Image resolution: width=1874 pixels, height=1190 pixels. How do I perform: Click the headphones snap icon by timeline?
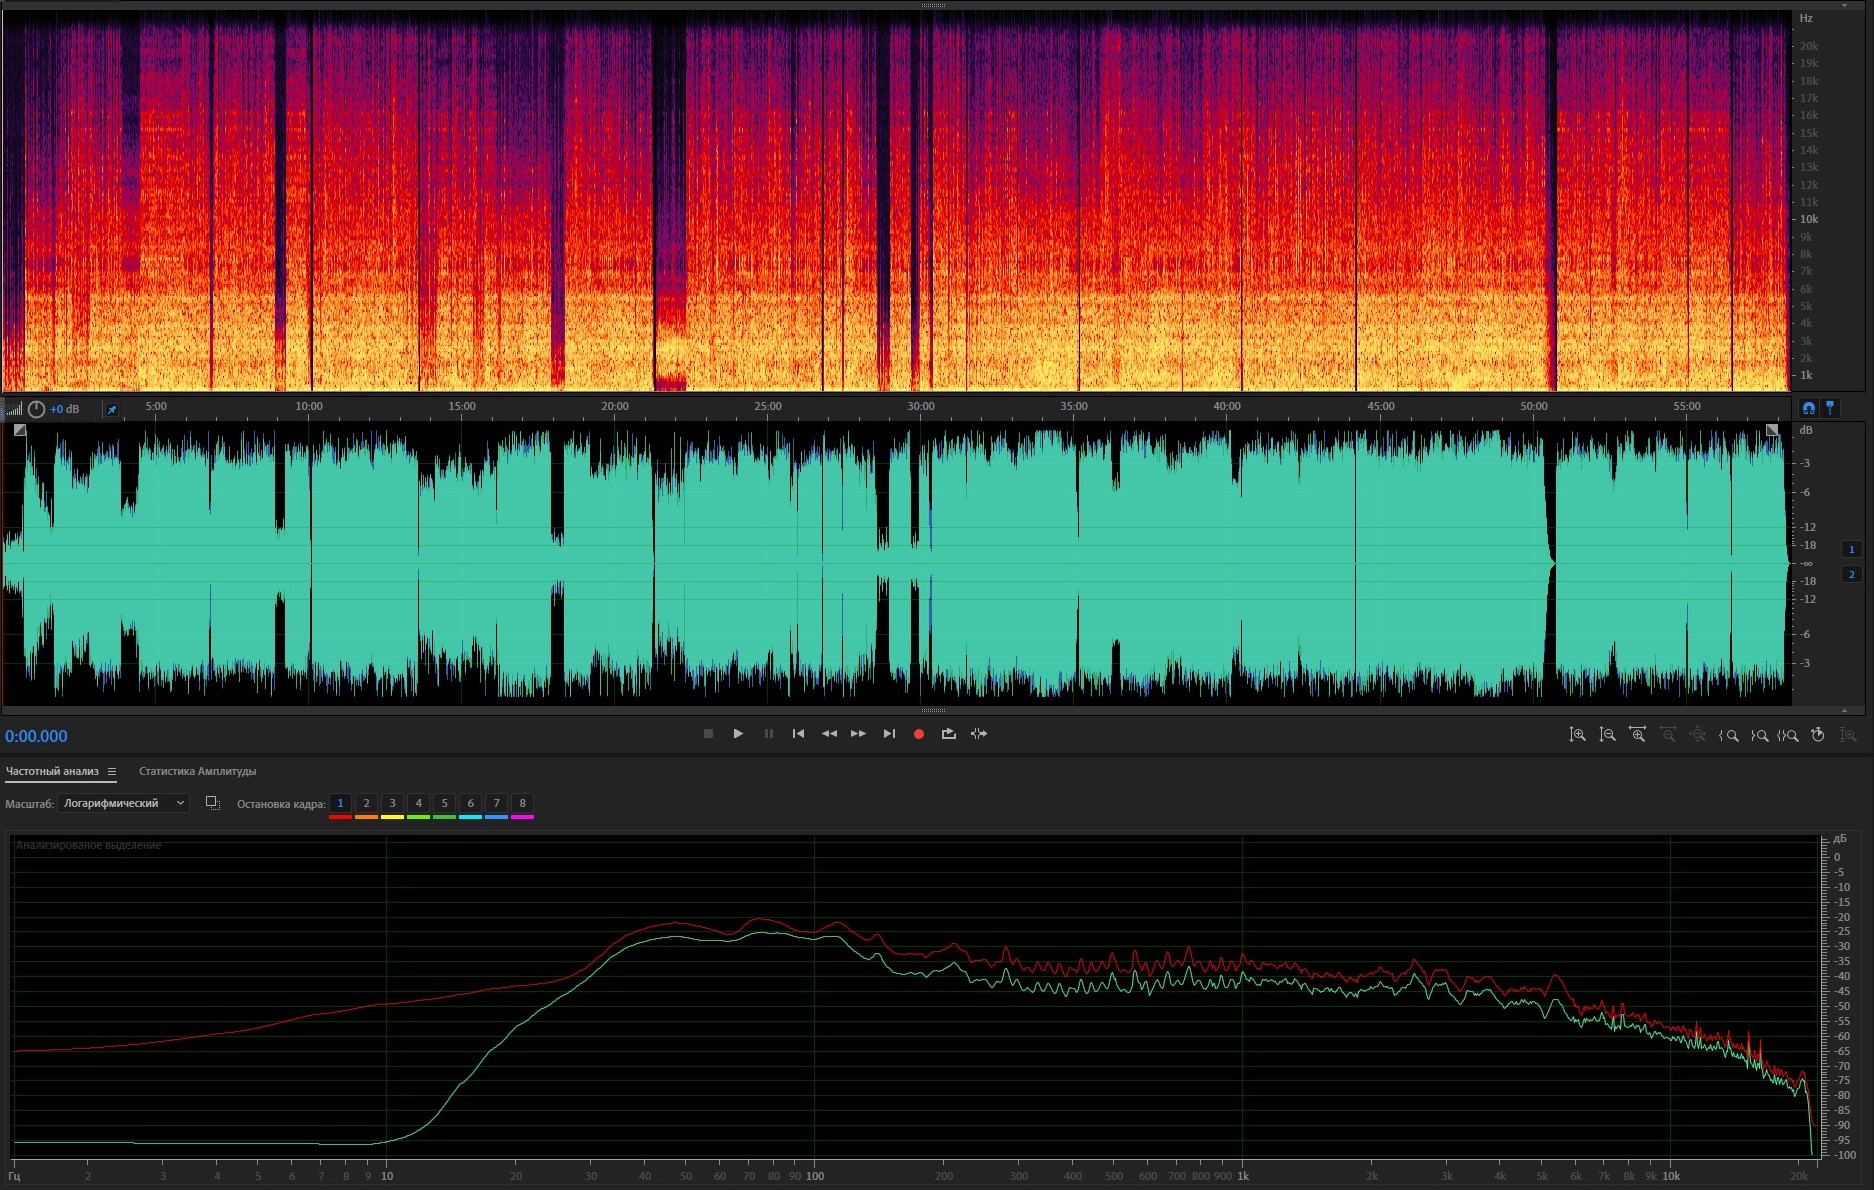pos(1808,407)
